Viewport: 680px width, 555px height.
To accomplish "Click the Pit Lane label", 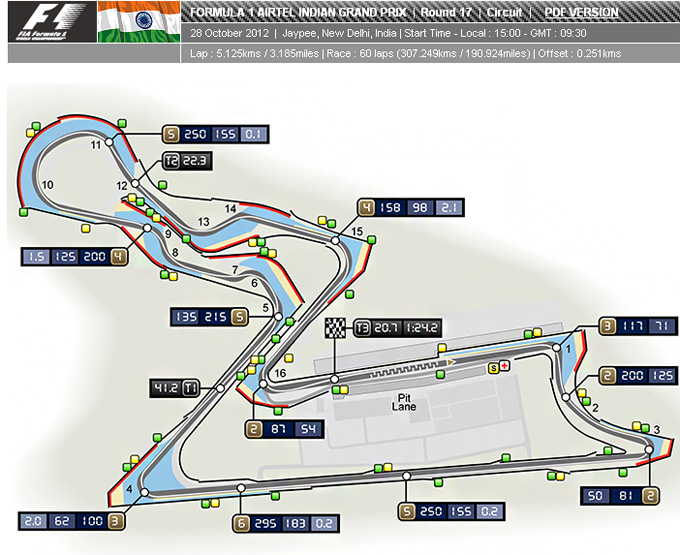I will point(402,402).
